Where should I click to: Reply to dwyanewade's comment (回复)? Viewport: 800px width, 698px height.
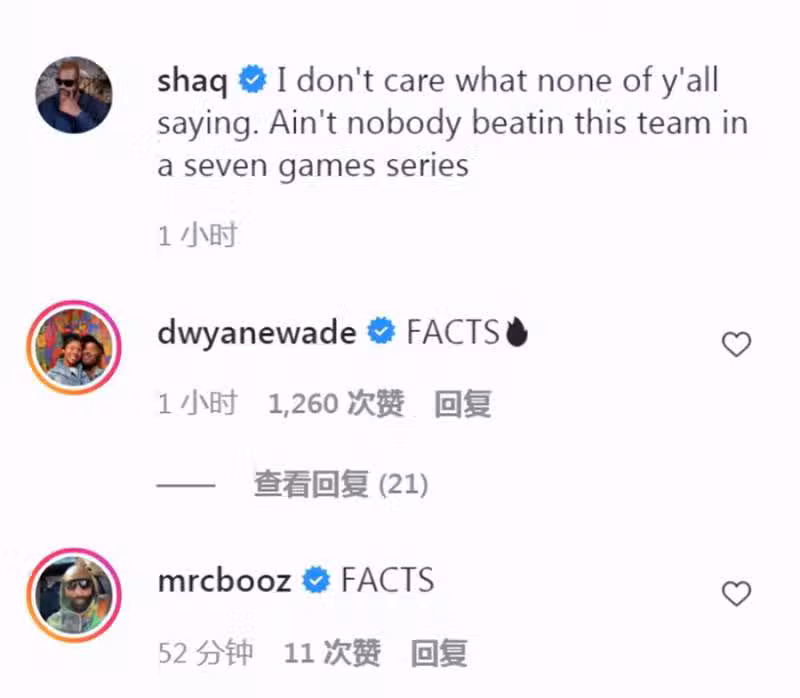tap(463, 404)
